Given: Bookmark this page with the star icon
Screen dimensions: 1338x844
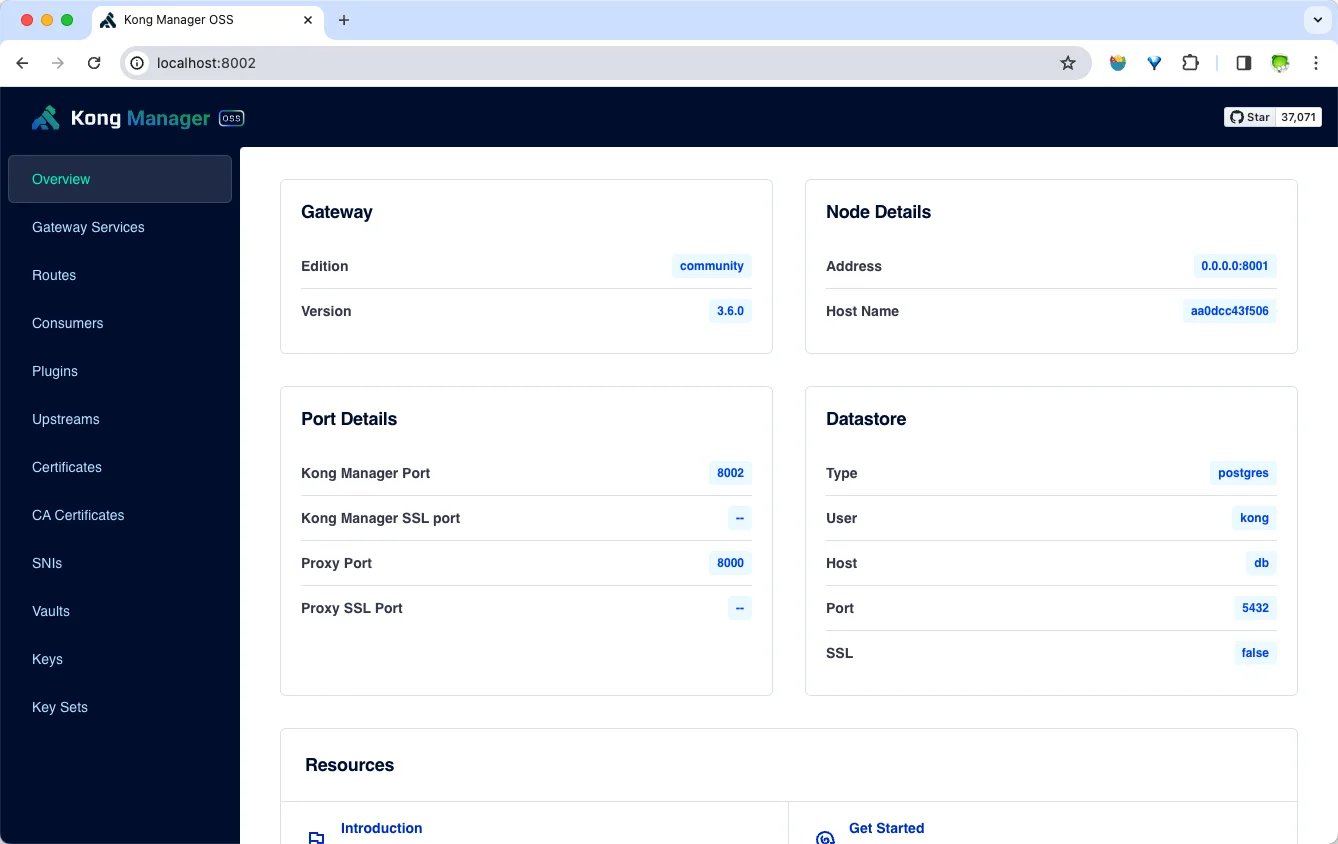Looking at the screenshot, I should 1068,63.
